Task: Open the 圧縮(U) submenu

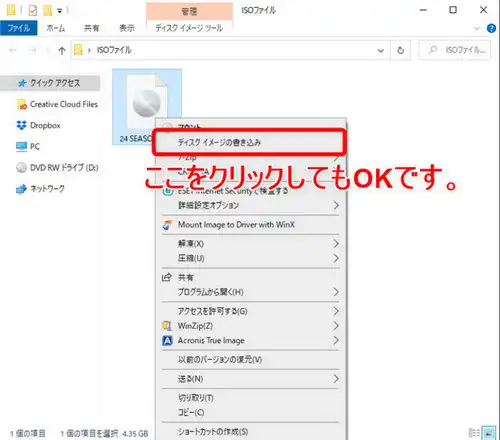Action: [250, 258]
